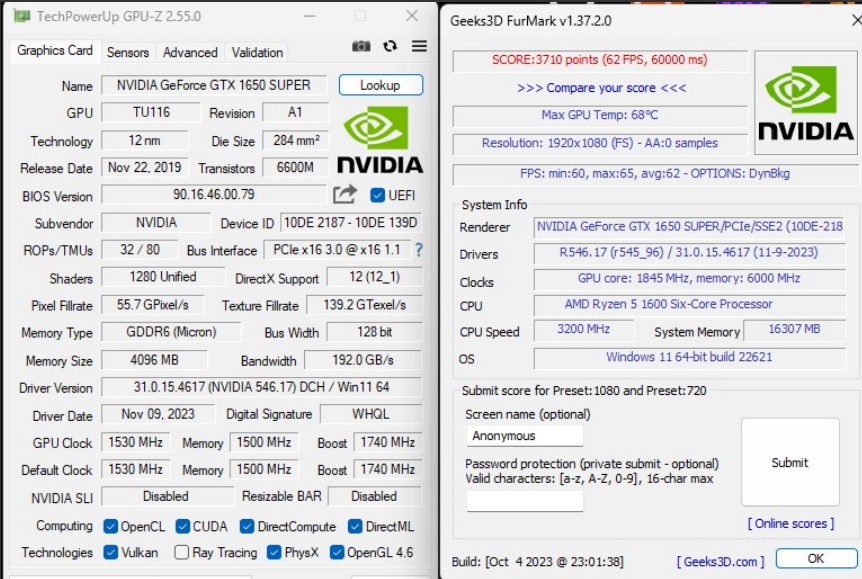Screen dimensions: 862x579
Task: Click the Submit button in FurMark
Action: click(790, 462)
